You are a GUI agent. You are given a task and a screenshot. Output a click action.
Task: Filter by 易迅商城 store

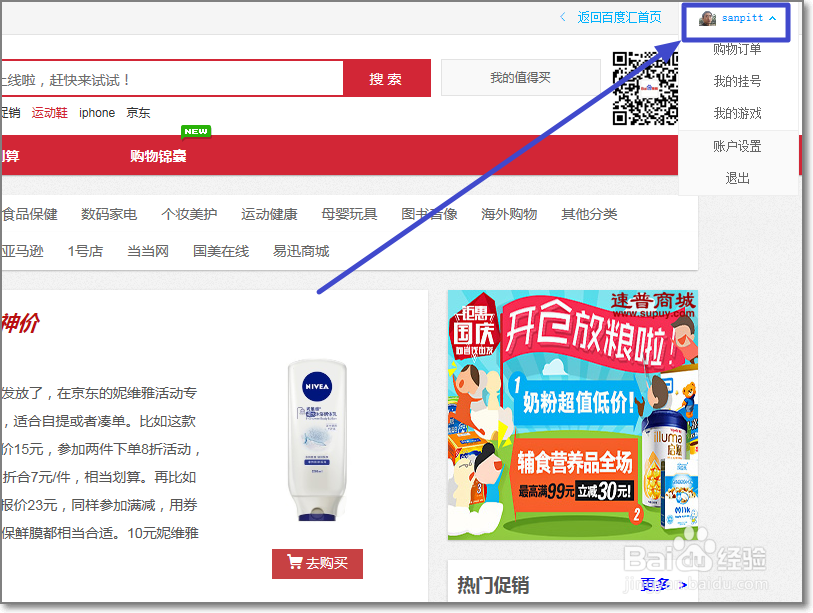(x=301, y=252)
